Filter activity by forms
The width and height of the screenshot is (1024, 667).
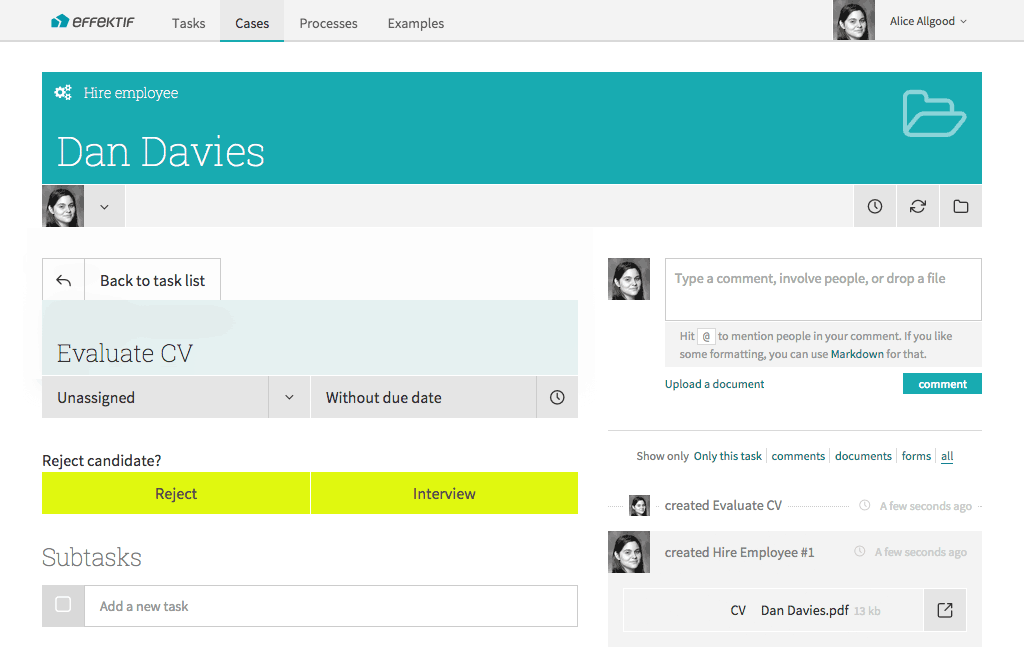point(916,456)
